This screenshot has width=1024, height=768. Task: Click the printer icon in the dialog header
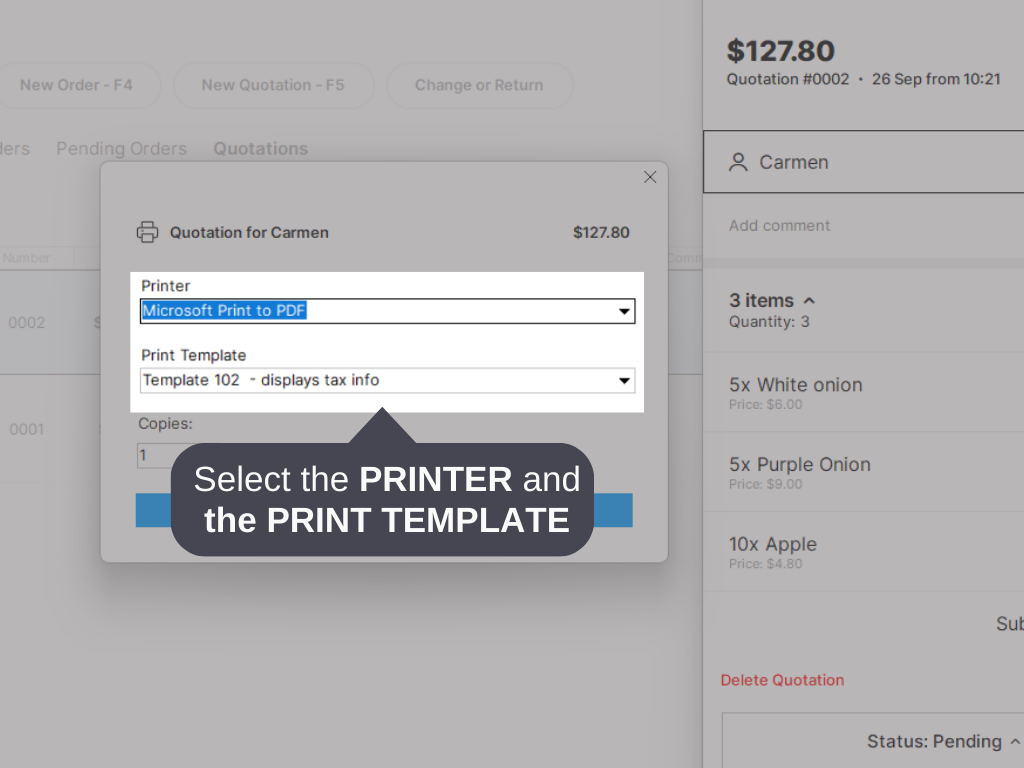pyautogui.click(x=148, y=231)
